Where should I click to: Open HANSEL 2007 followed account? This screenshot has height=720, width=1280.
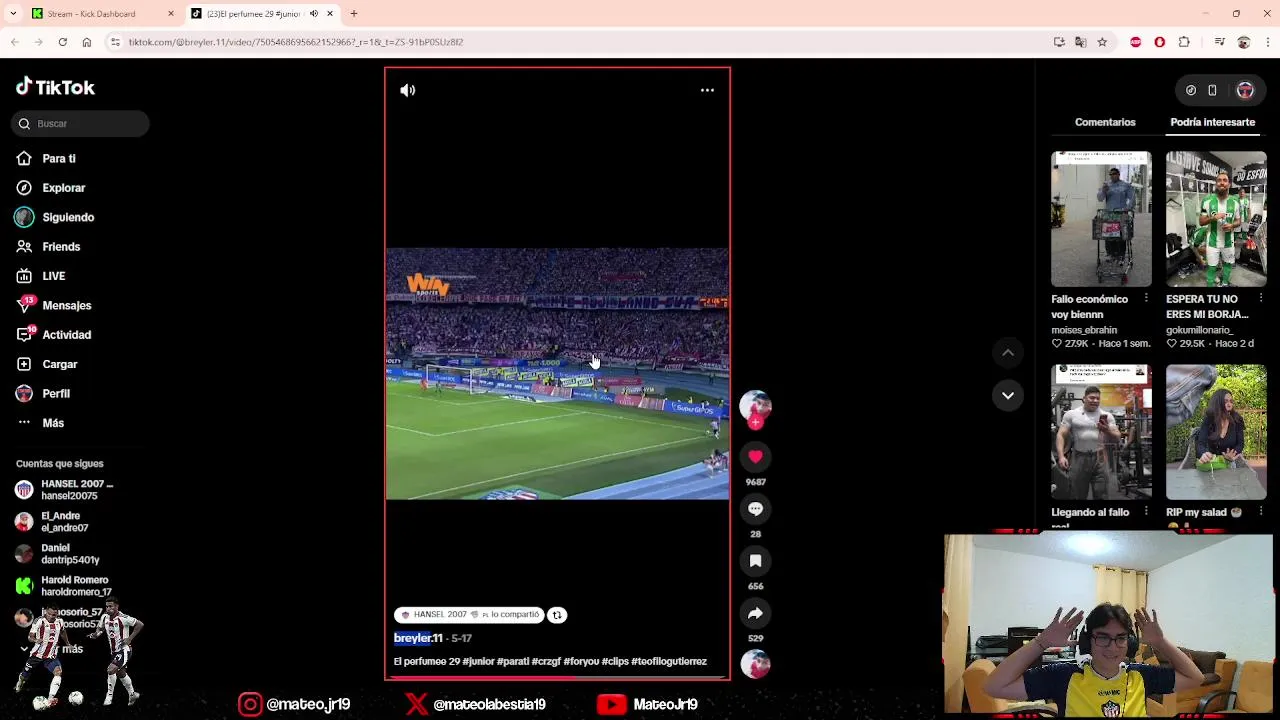click(x=65, y=490)
